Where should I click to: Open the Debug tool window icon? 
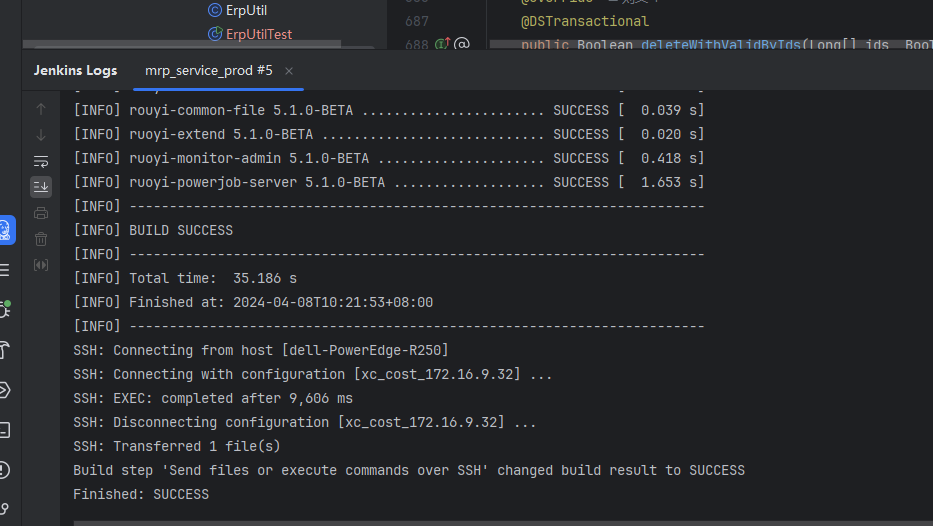[5, 309]
